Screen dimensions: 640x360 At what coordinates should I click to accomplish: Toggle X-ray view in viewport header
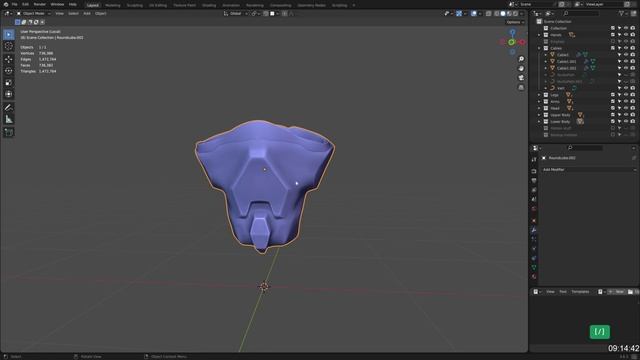pos(488,13)
